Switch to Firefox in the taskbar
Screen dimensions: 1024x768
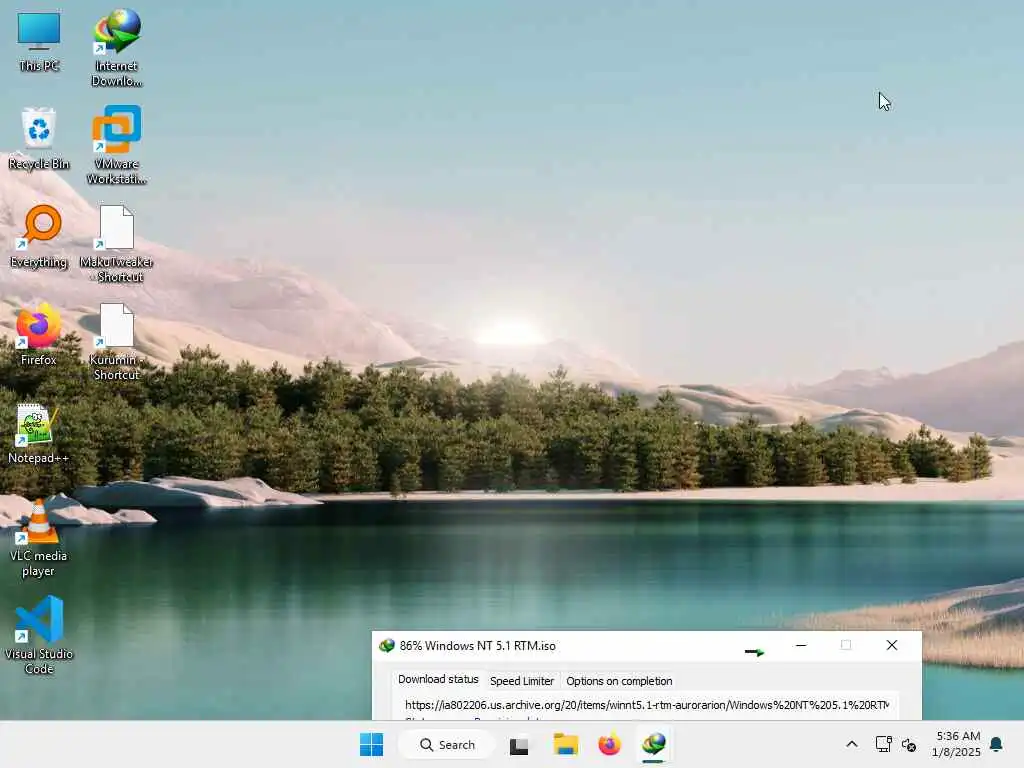(x=609, y=744)
